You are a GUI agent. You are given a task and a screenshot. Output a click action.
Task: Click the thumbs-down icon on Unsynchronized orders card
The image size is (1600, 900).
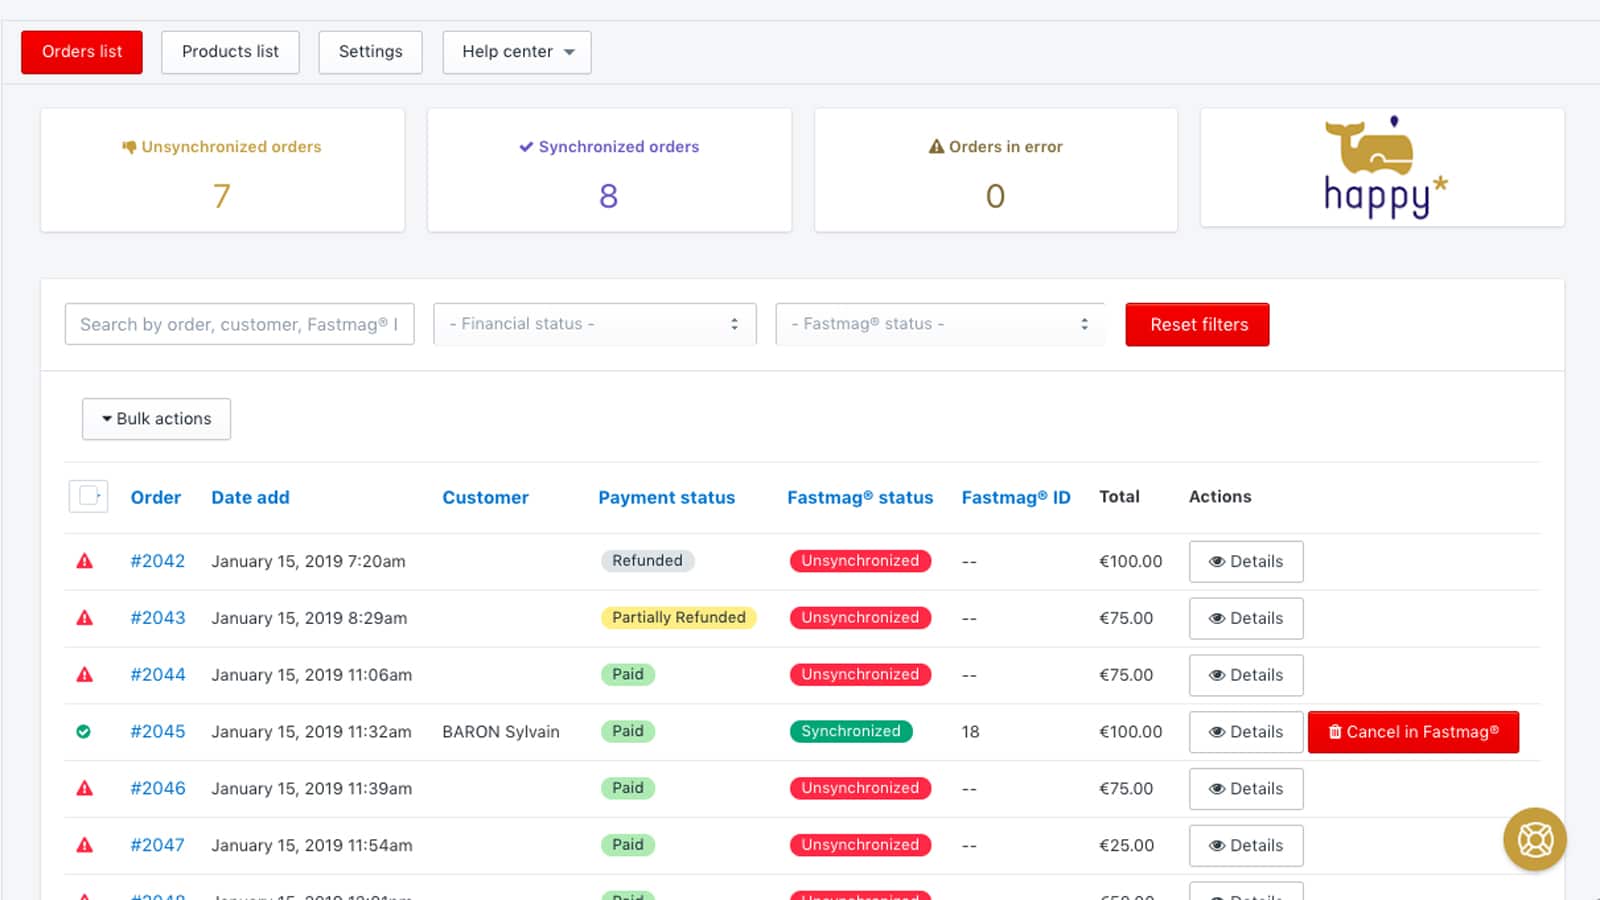(129, 147)
